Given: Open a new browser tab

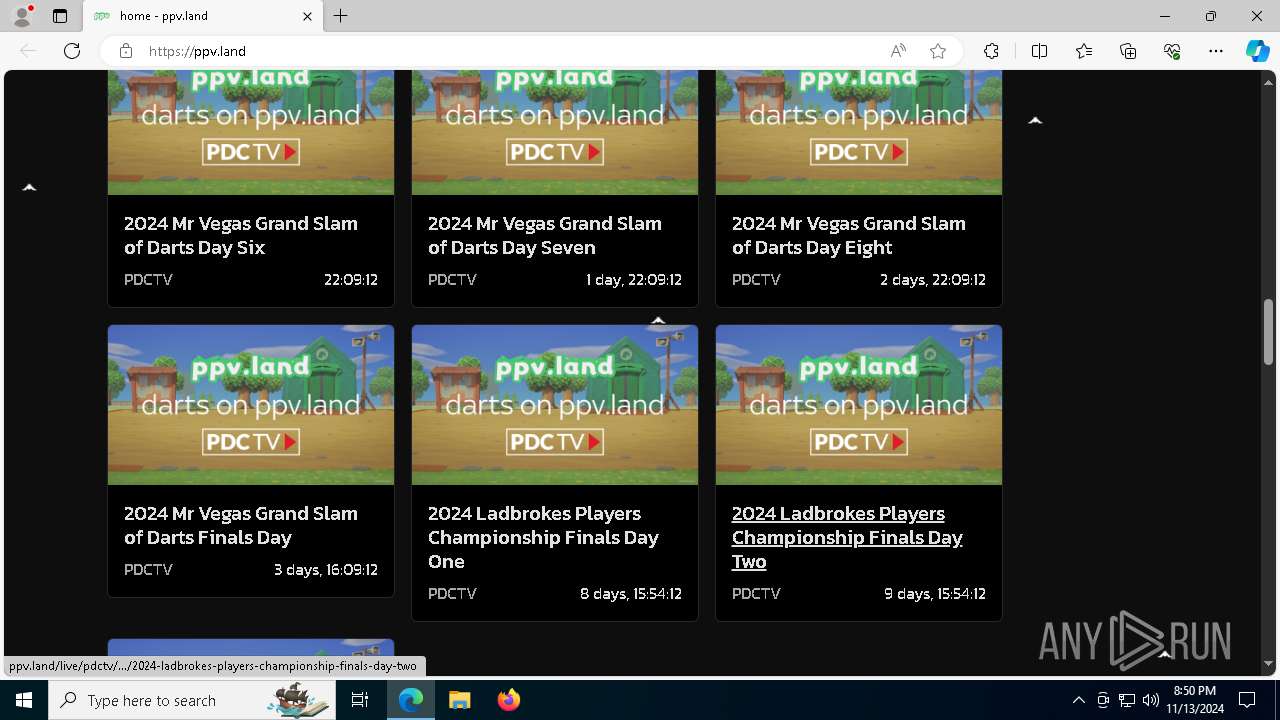Looking at the screenshot, I should point(341,16).
